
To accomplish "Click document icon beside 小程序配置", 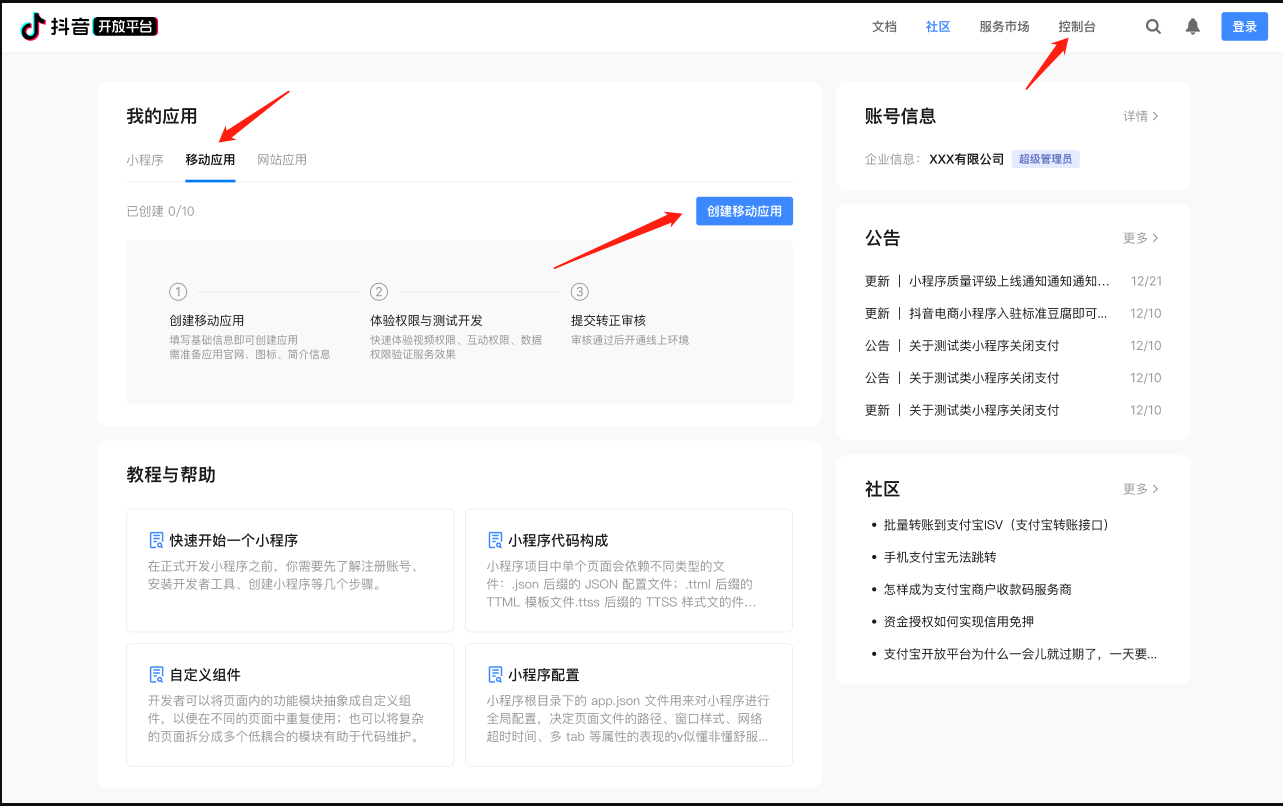I will 495,675.
